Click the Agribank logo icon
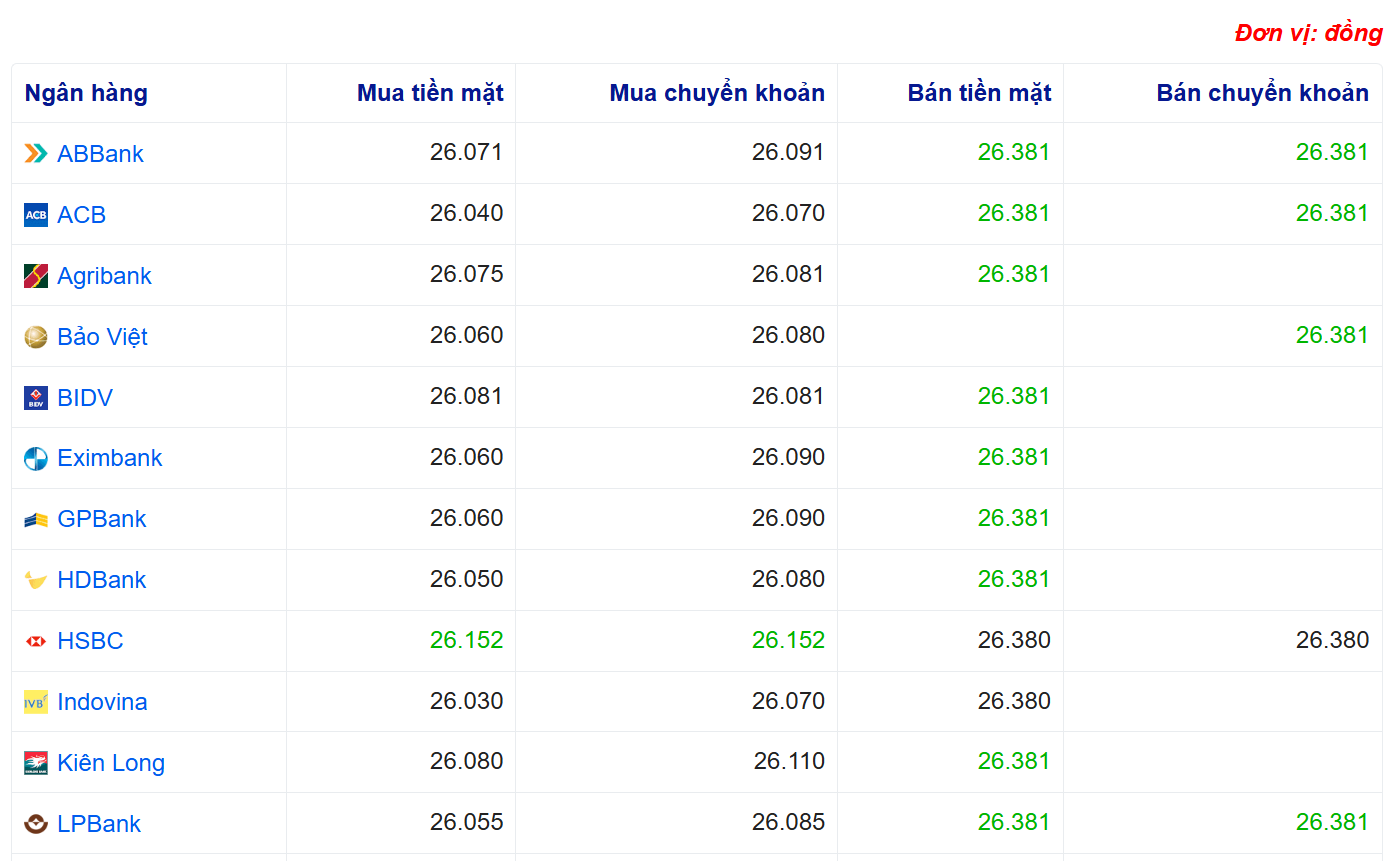The width and height of the screenshot is (1397, 861). point(36,276)
